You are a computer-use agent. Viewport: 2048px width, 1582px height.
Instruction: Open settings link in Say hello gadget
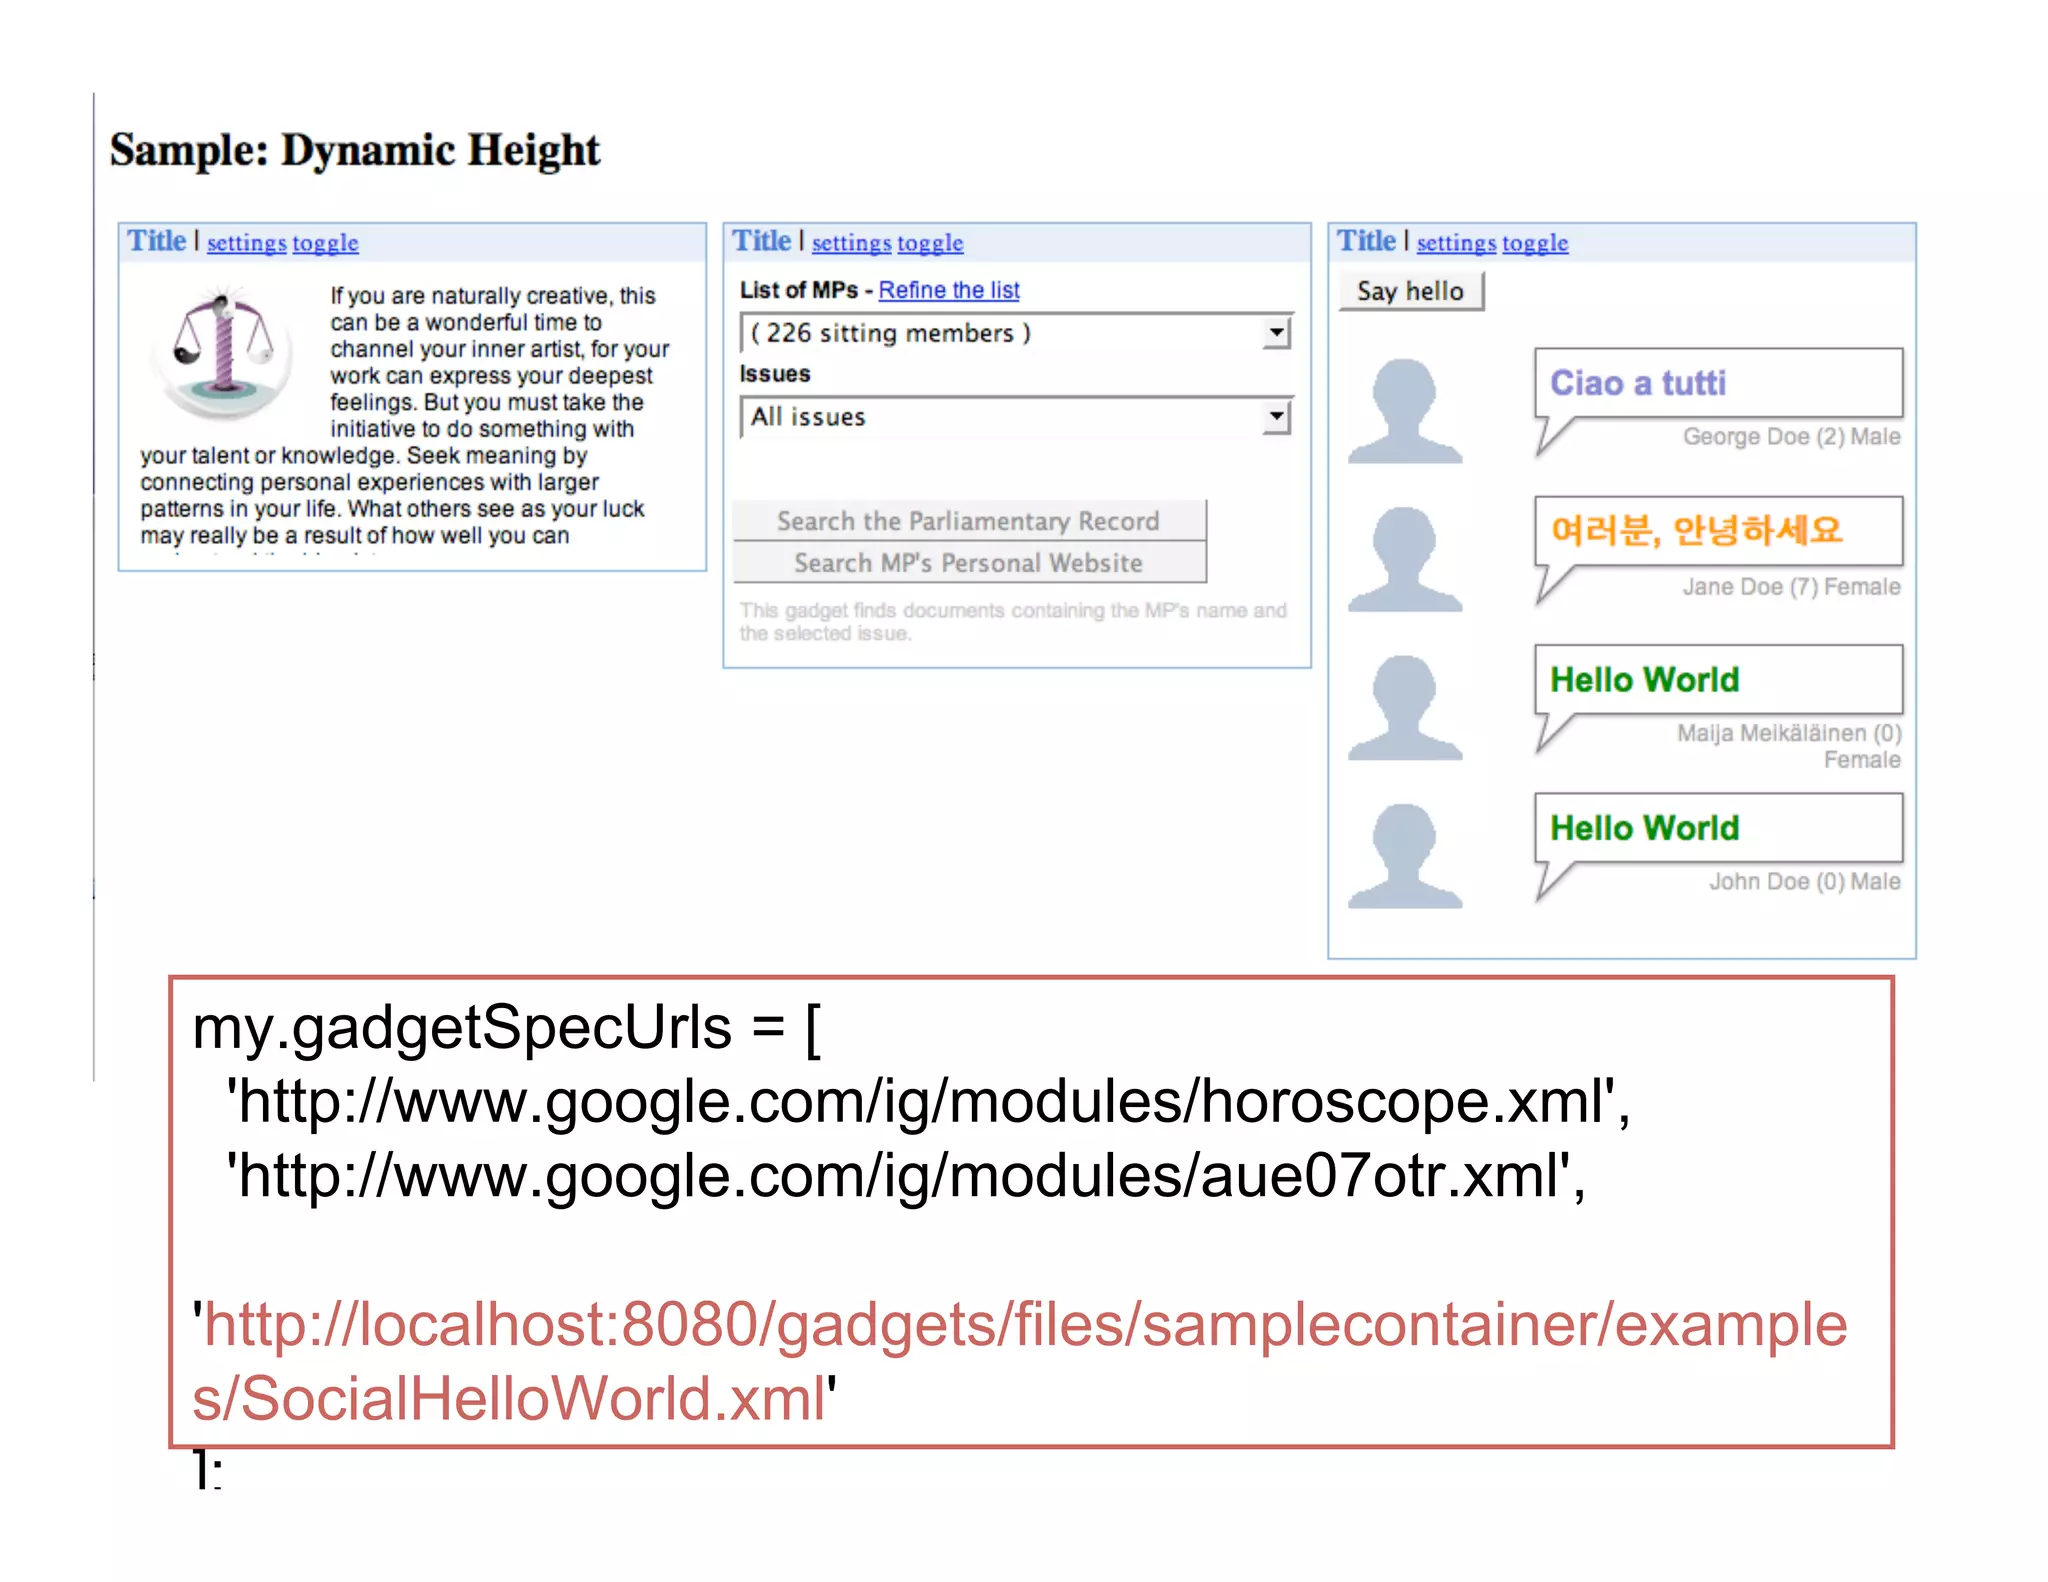pyautogui.click(x=1456, y=243)
